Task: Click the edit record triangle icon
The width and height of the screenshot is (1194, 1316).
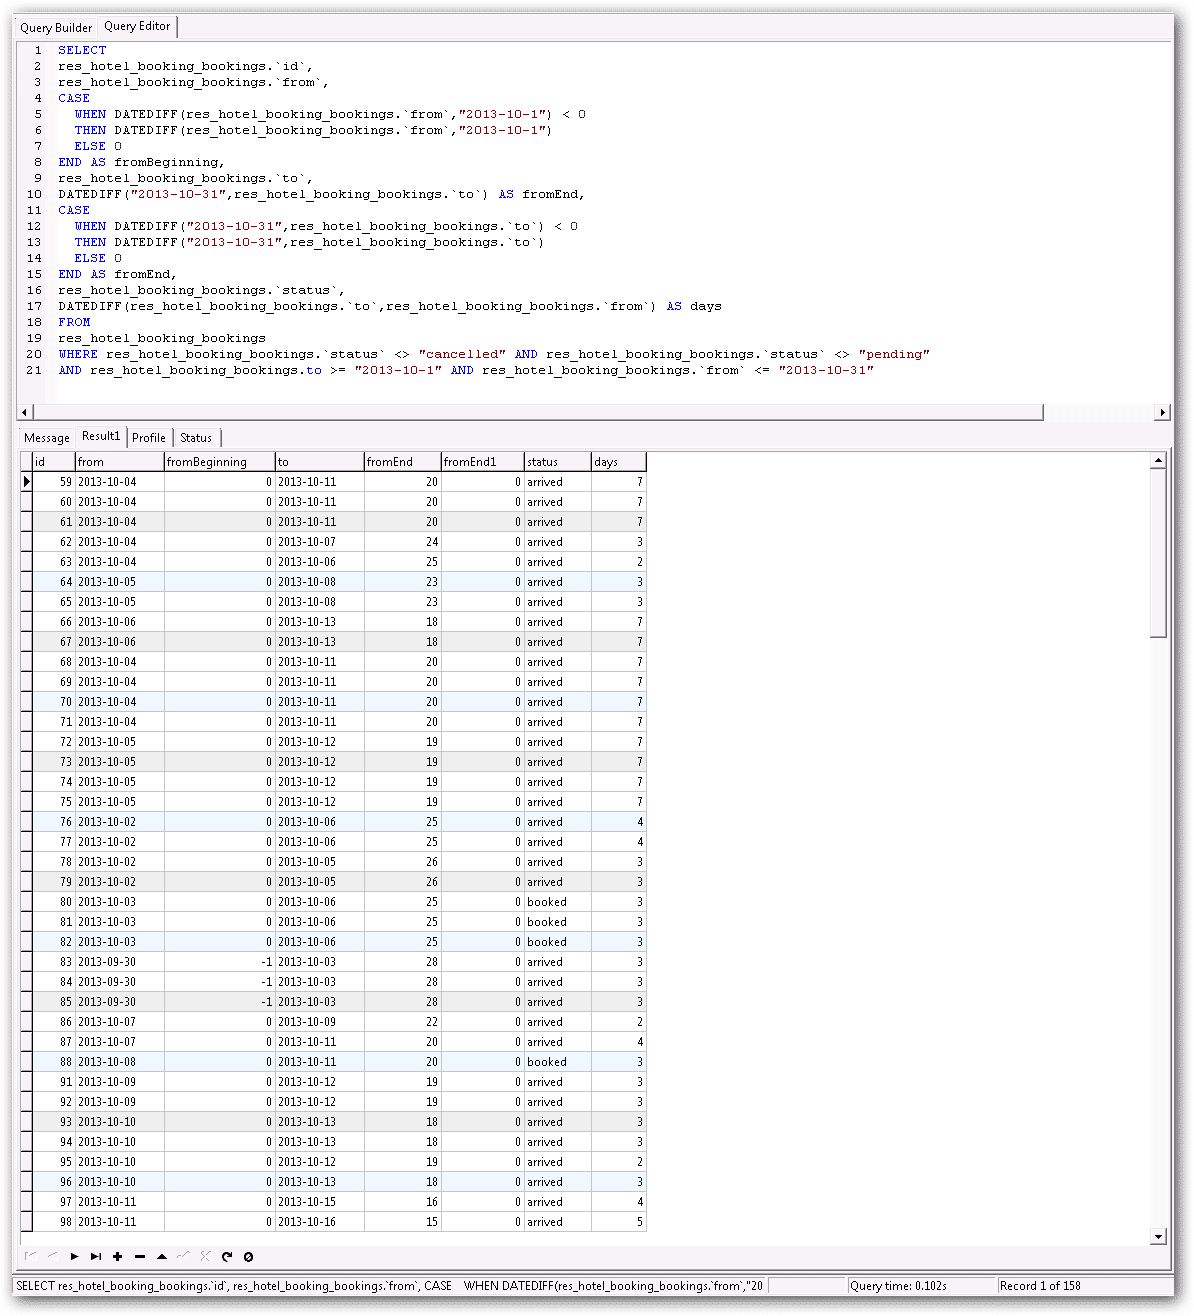Action: tap(161, 1256)
